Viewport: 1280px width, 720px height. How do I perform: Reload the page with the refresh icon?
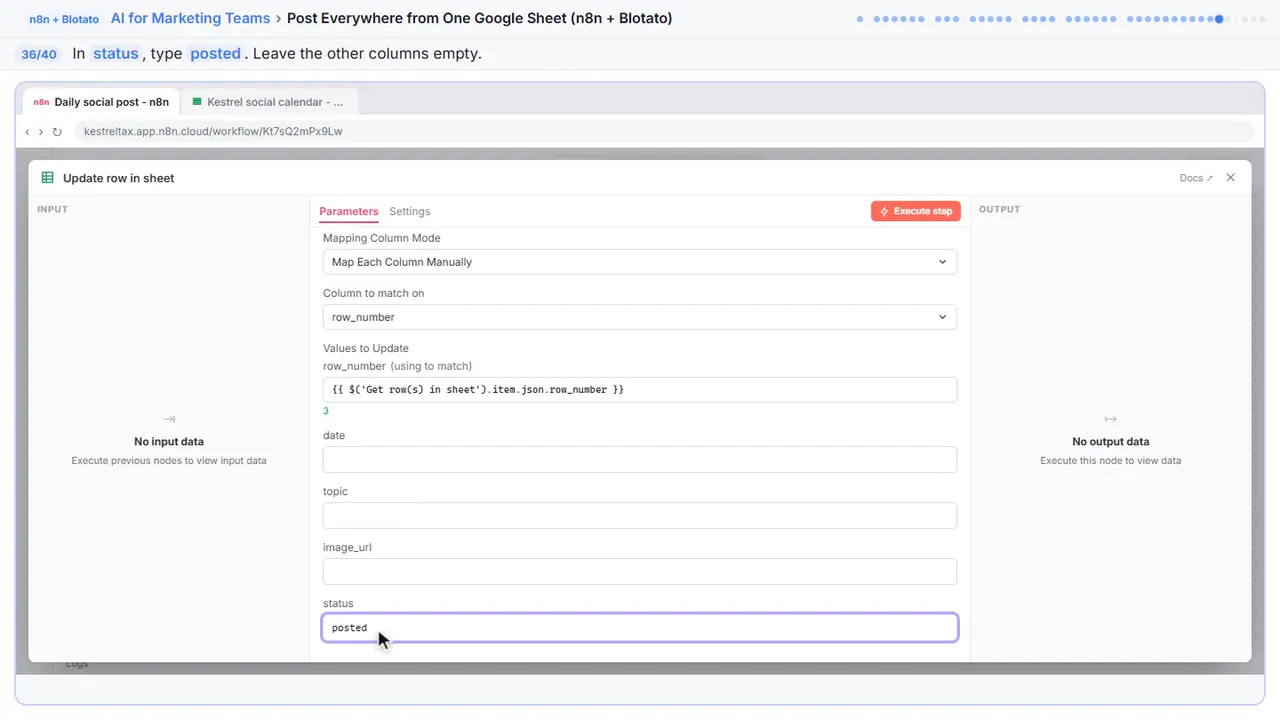pyautogui.click(x=57, y=131)
